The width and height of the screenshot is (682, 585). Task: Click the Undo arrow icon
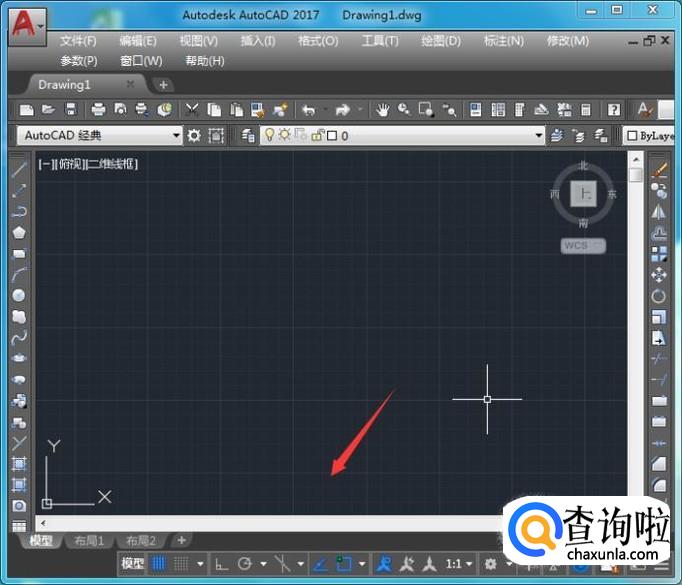click(309, 110)
